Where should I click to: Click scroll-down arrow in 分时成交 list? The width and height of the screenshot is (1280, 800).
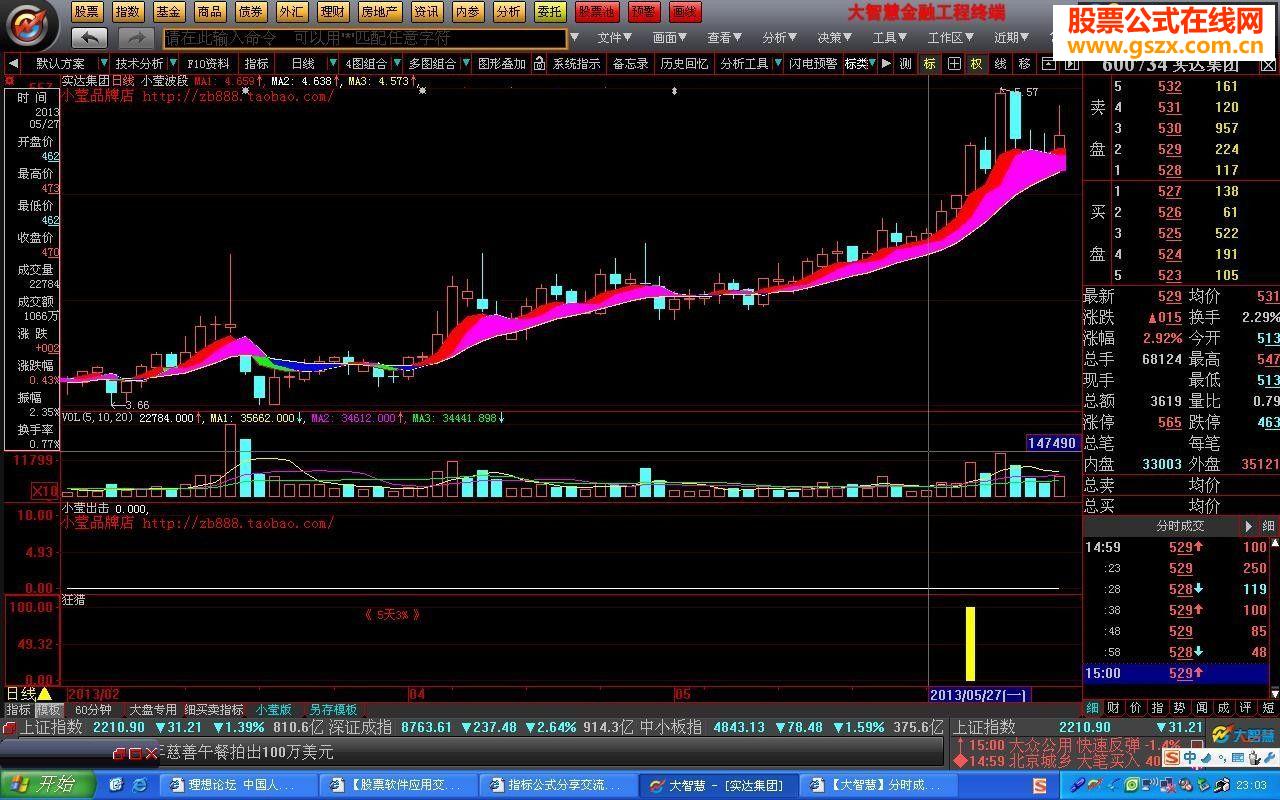tap(1275, 692)
